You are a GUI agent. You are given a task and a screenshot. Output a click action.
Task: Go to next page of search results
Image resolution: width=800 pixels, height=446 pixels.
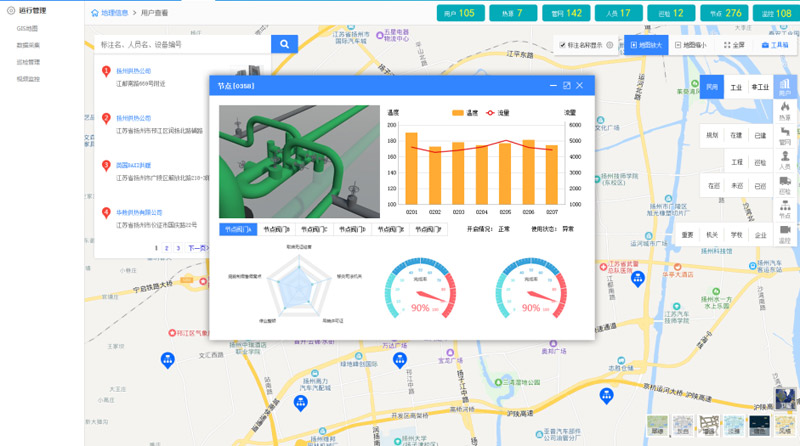click(198, 248)
